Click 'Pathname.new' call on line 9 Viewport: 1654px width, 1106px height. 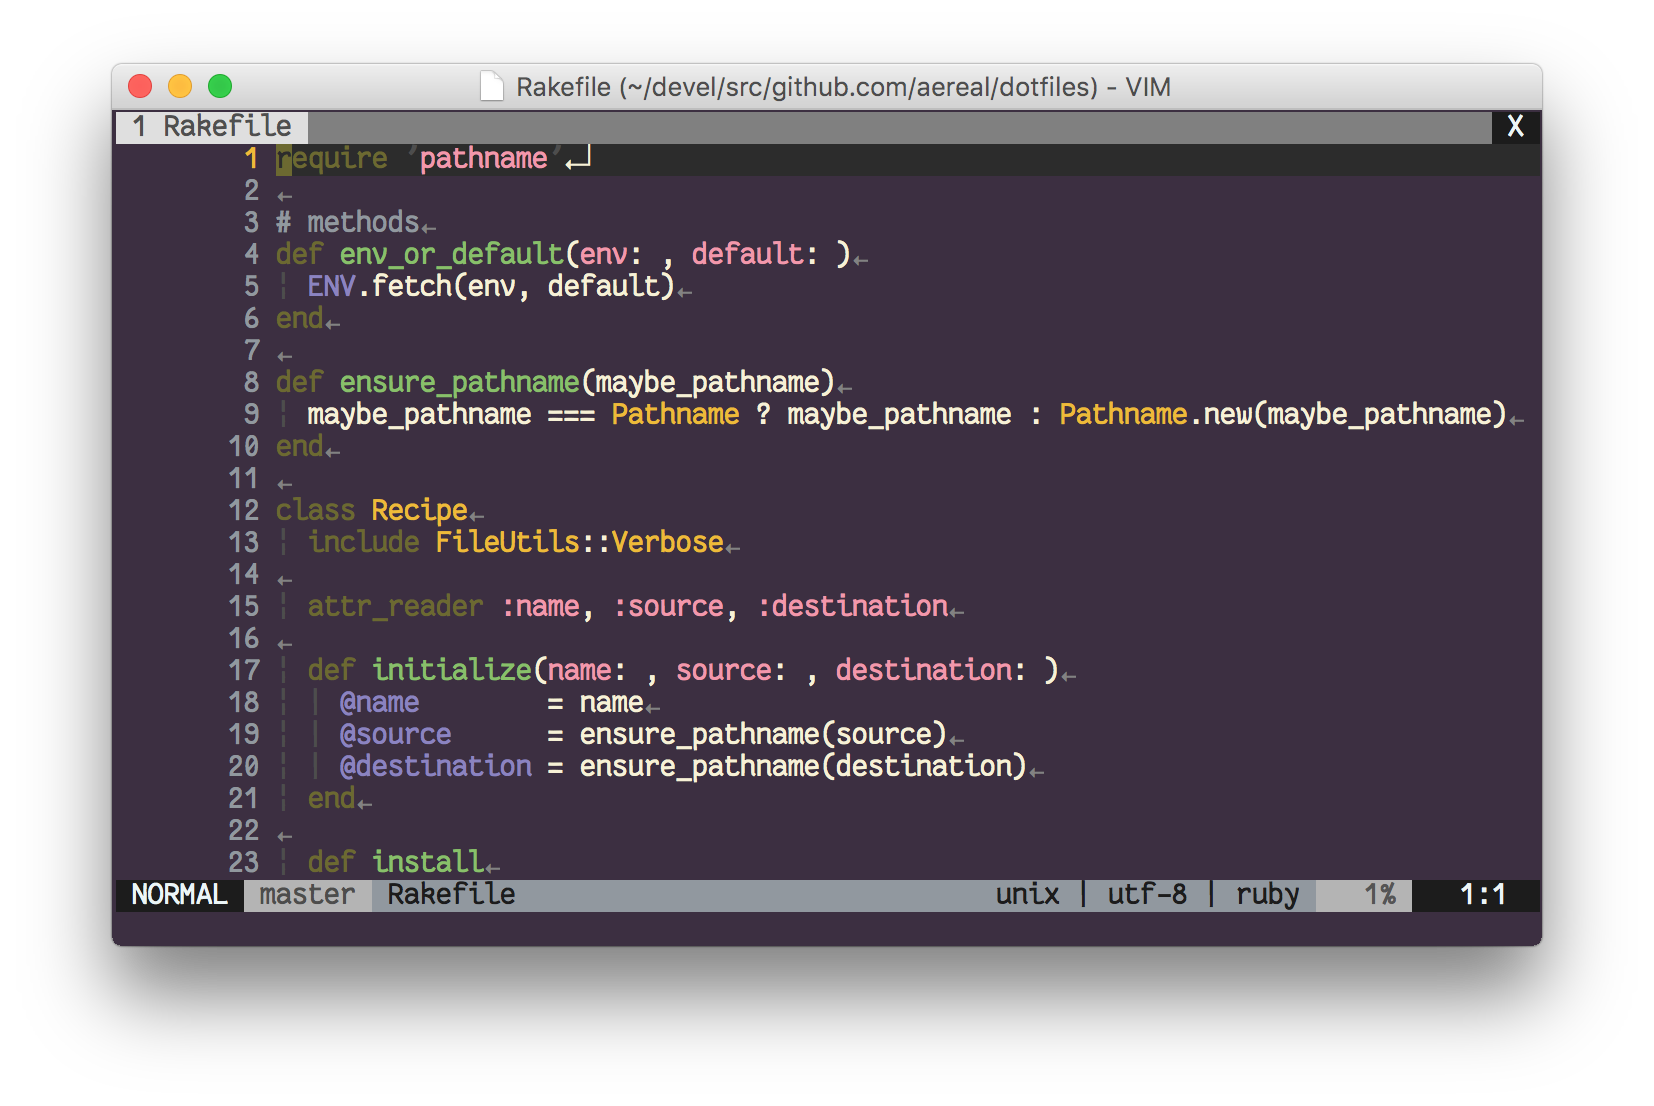click(x=1155, y=414)
